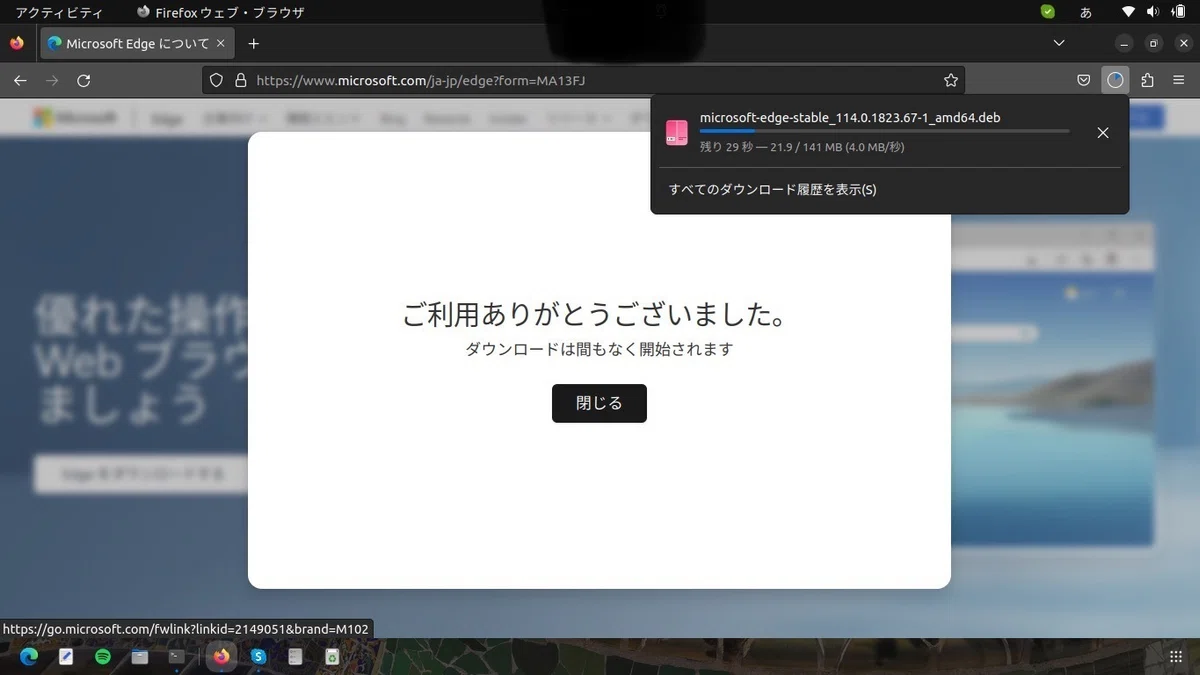
Task: Show site security padlock information
Action: [240, 81]
